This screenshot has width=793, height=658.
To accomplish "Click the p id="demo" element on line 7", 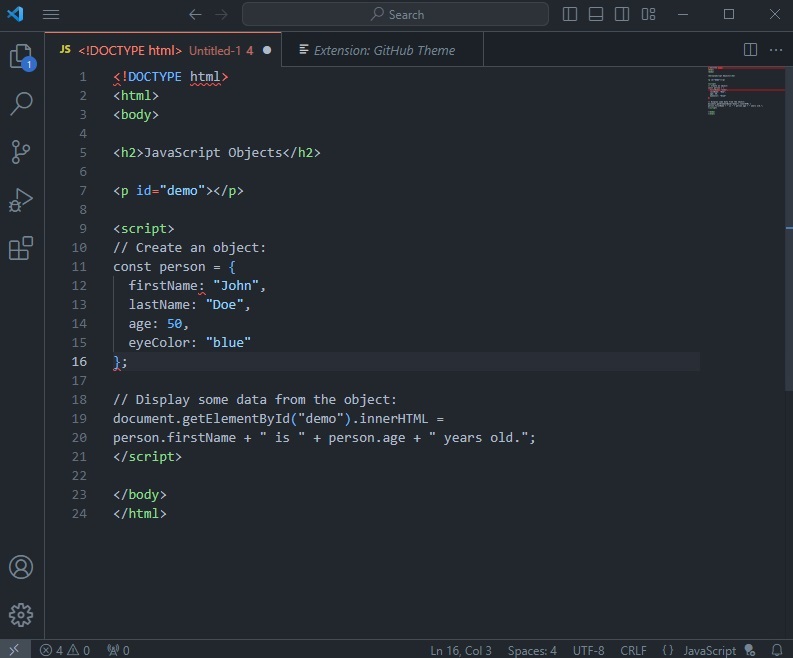I will pyautogui.click(x=178, y=191).
